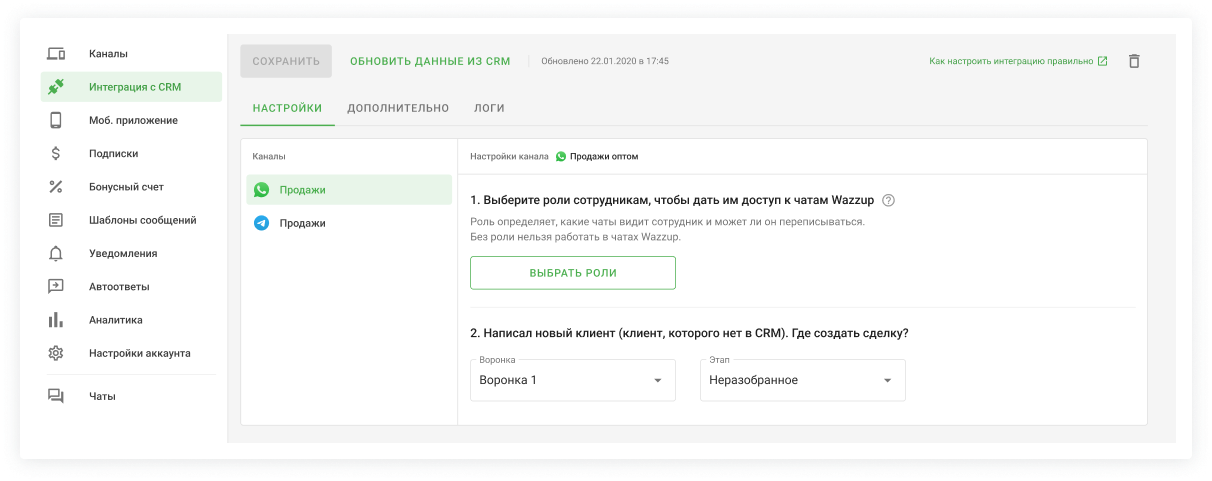
Task: Click the trash delete icon
Action: [x=1133, y=61]
